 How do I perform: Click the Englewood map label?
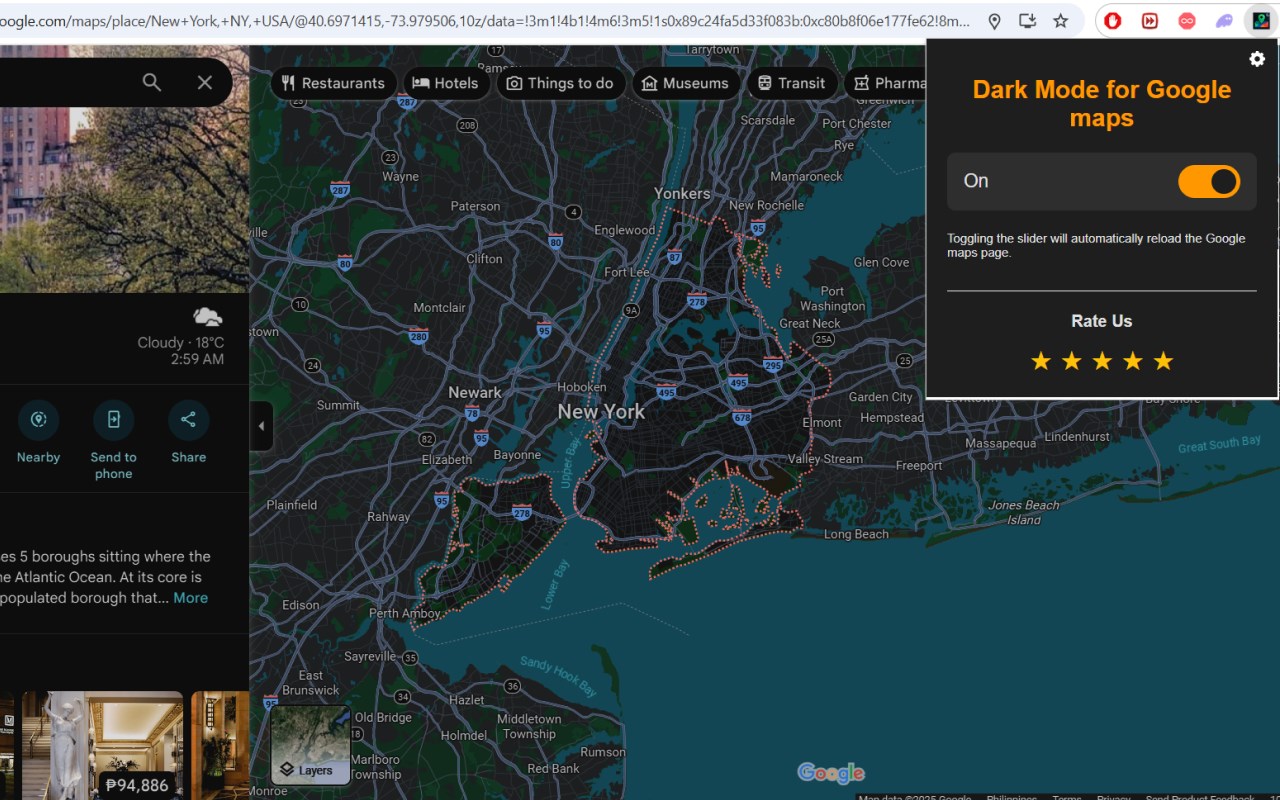click(625, 231)
